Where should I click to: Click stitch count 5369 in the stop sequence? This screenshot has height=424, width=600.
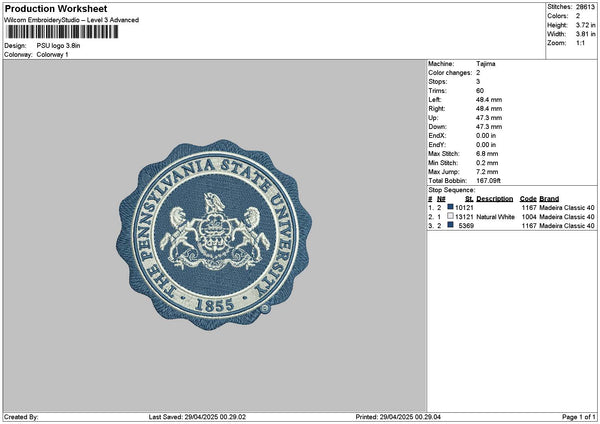[466, 226]
